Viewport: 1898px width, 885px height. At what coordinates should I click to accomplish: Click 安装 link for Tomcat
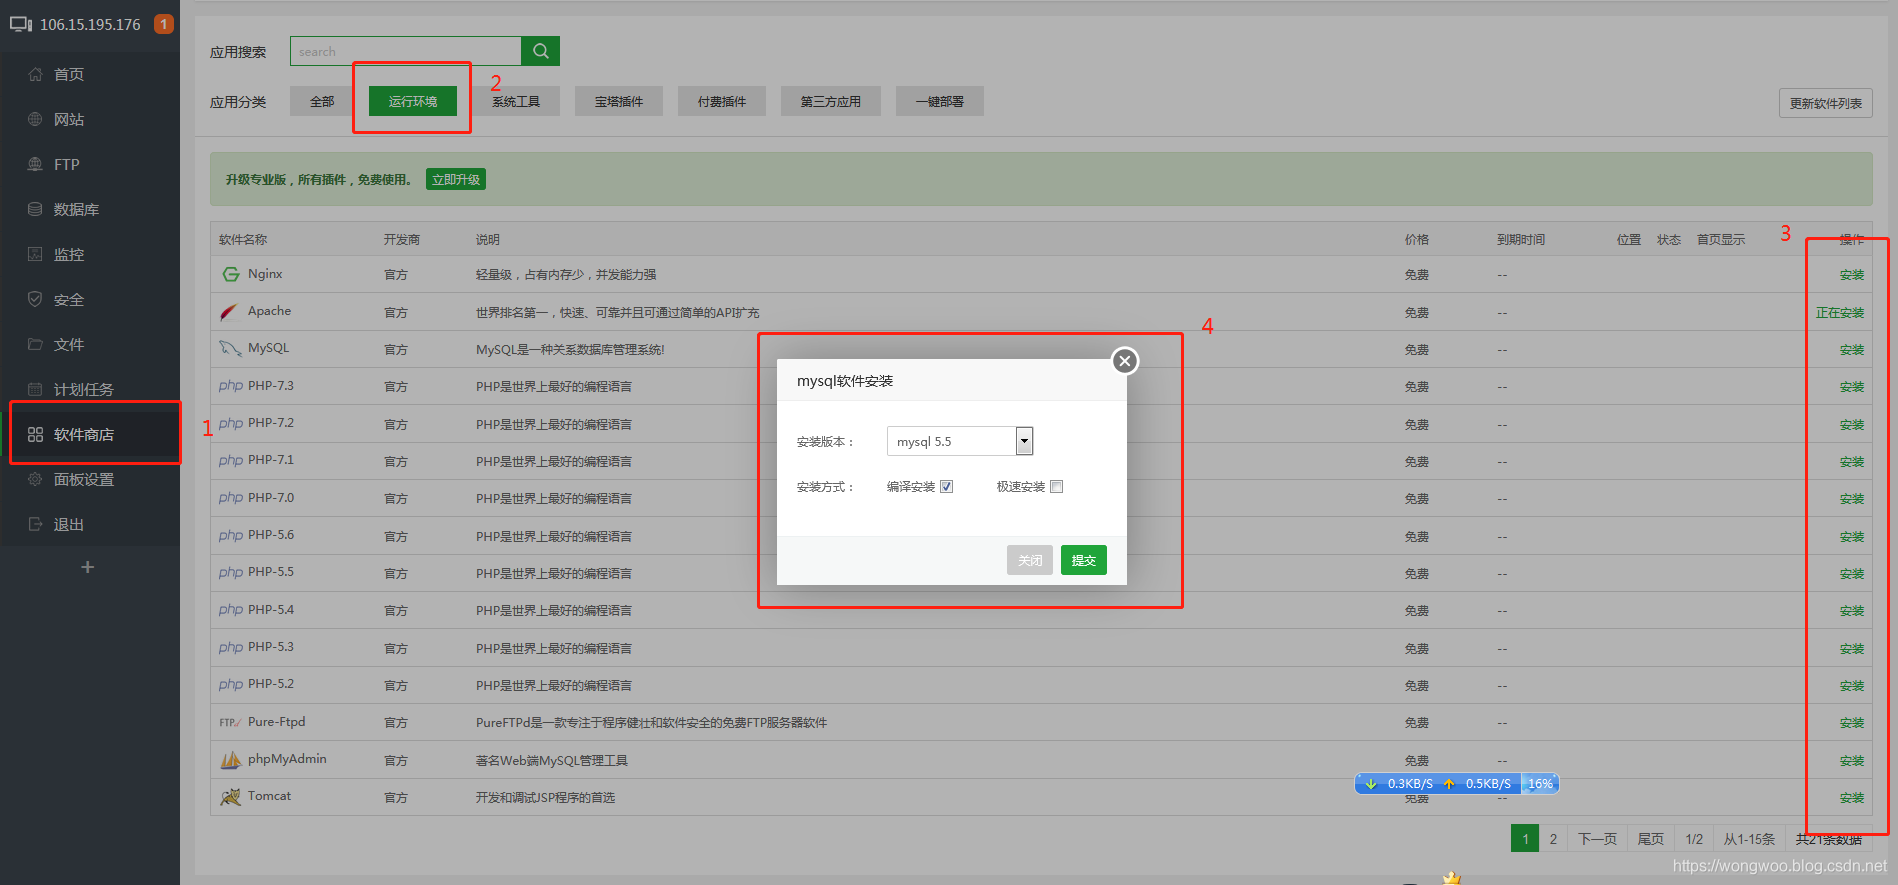(x=1852, y=798)
